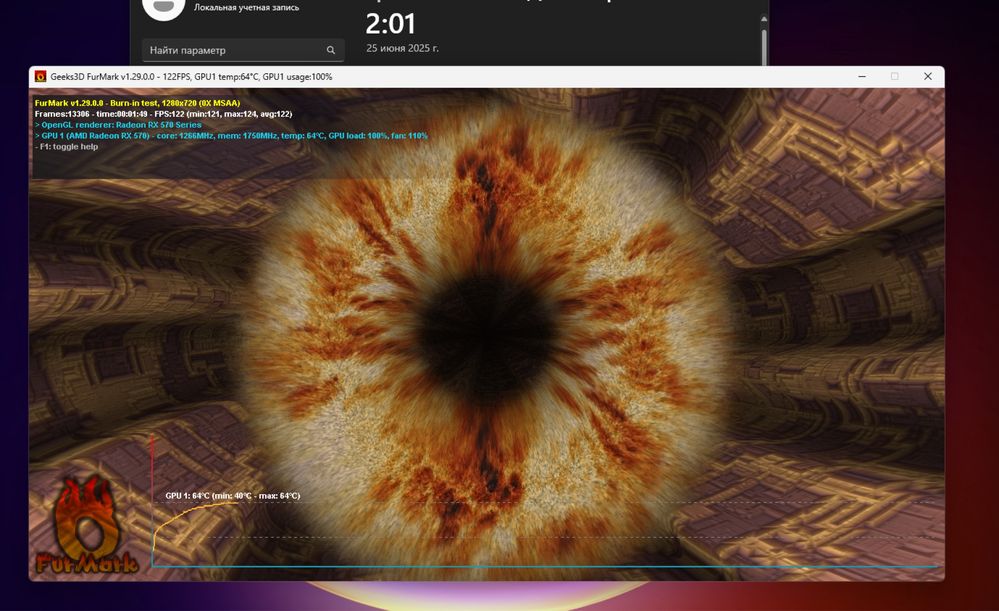This screenshot has width=999, height=611.
Task: Click the '2:01' time in the Settings window
Action: [390, 24]
